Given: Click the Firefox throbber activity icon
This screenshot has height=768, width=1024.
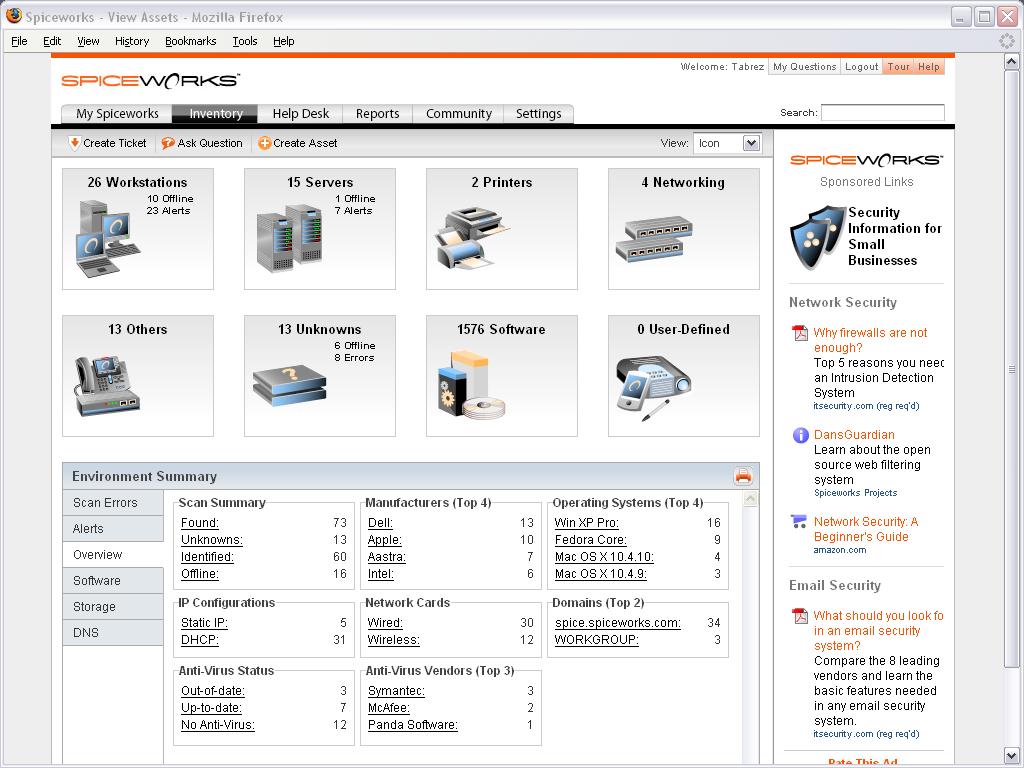Looking at the screenshot, I should pyautogui.click(x=1007, y=40).
